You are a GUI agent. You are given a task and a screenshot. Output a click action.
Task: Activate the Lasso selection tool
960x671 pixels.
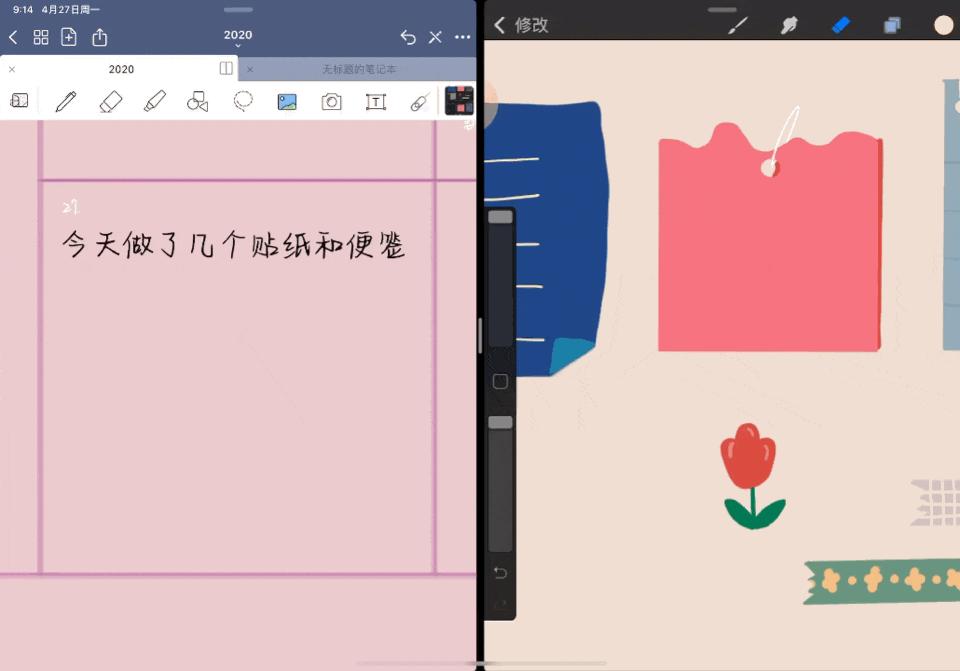pyautogui.click(x=243, y=101)
